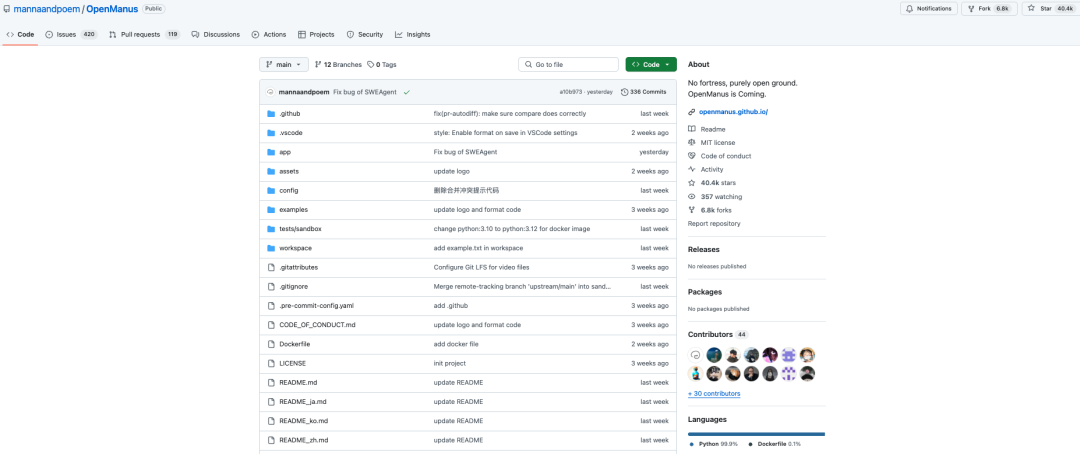
Task: Click the 357 watching link
Action: 721,197
